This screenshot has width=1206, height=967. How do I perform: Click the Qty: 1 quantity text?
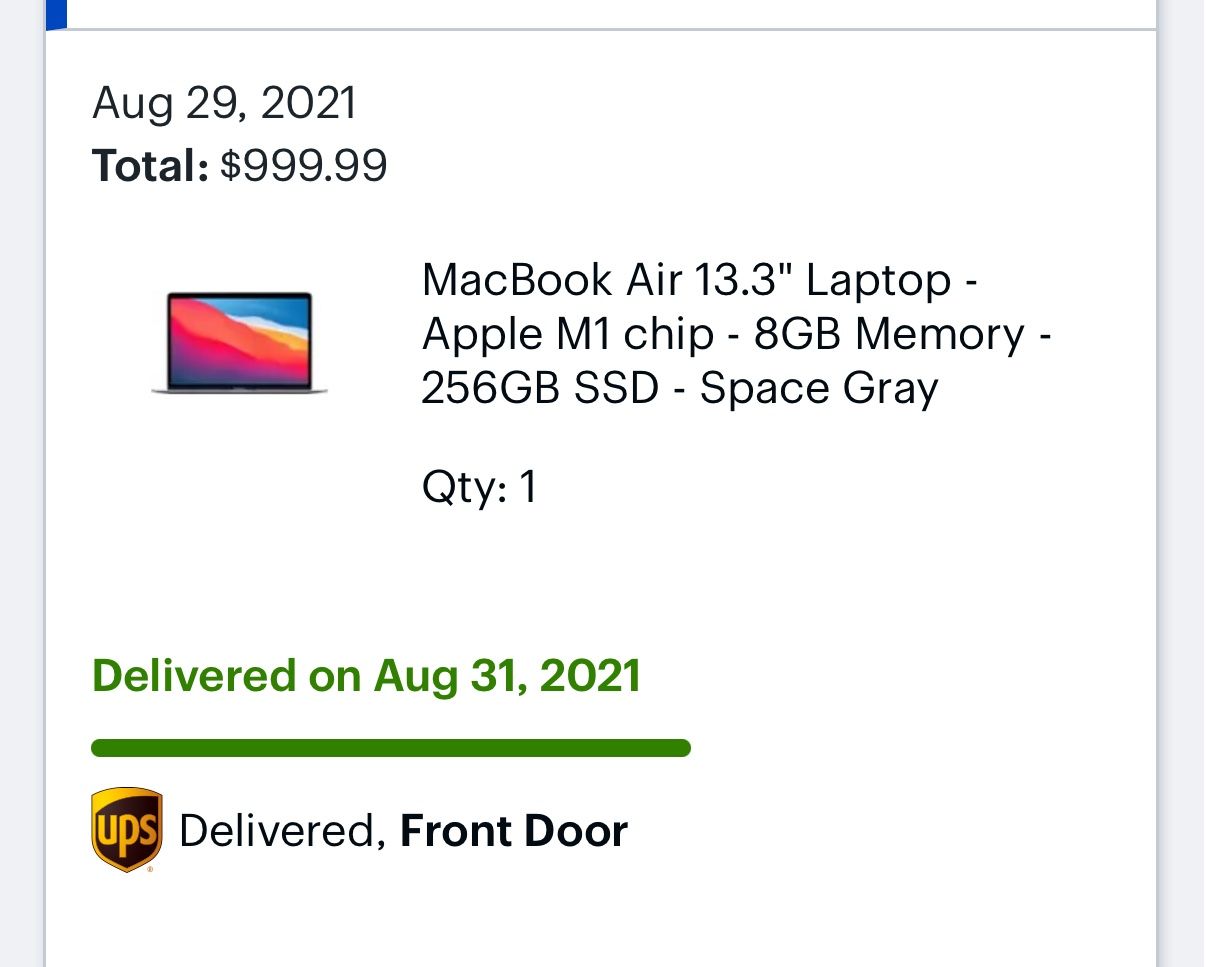tap(479, 488)
